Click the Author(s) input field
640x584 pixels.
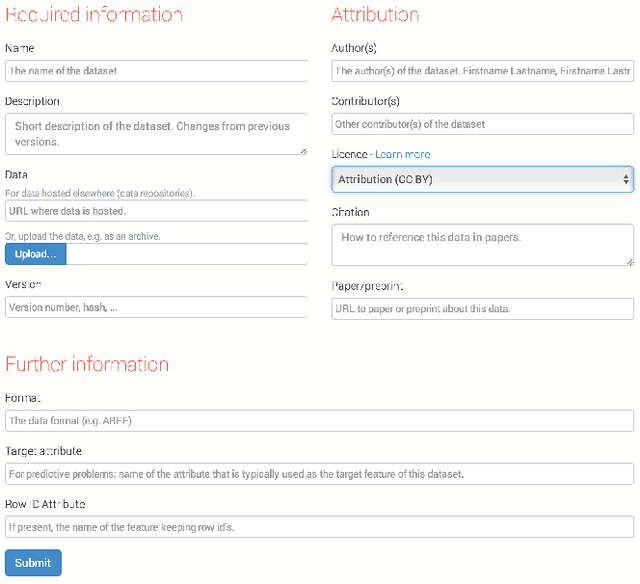[482, 71]
